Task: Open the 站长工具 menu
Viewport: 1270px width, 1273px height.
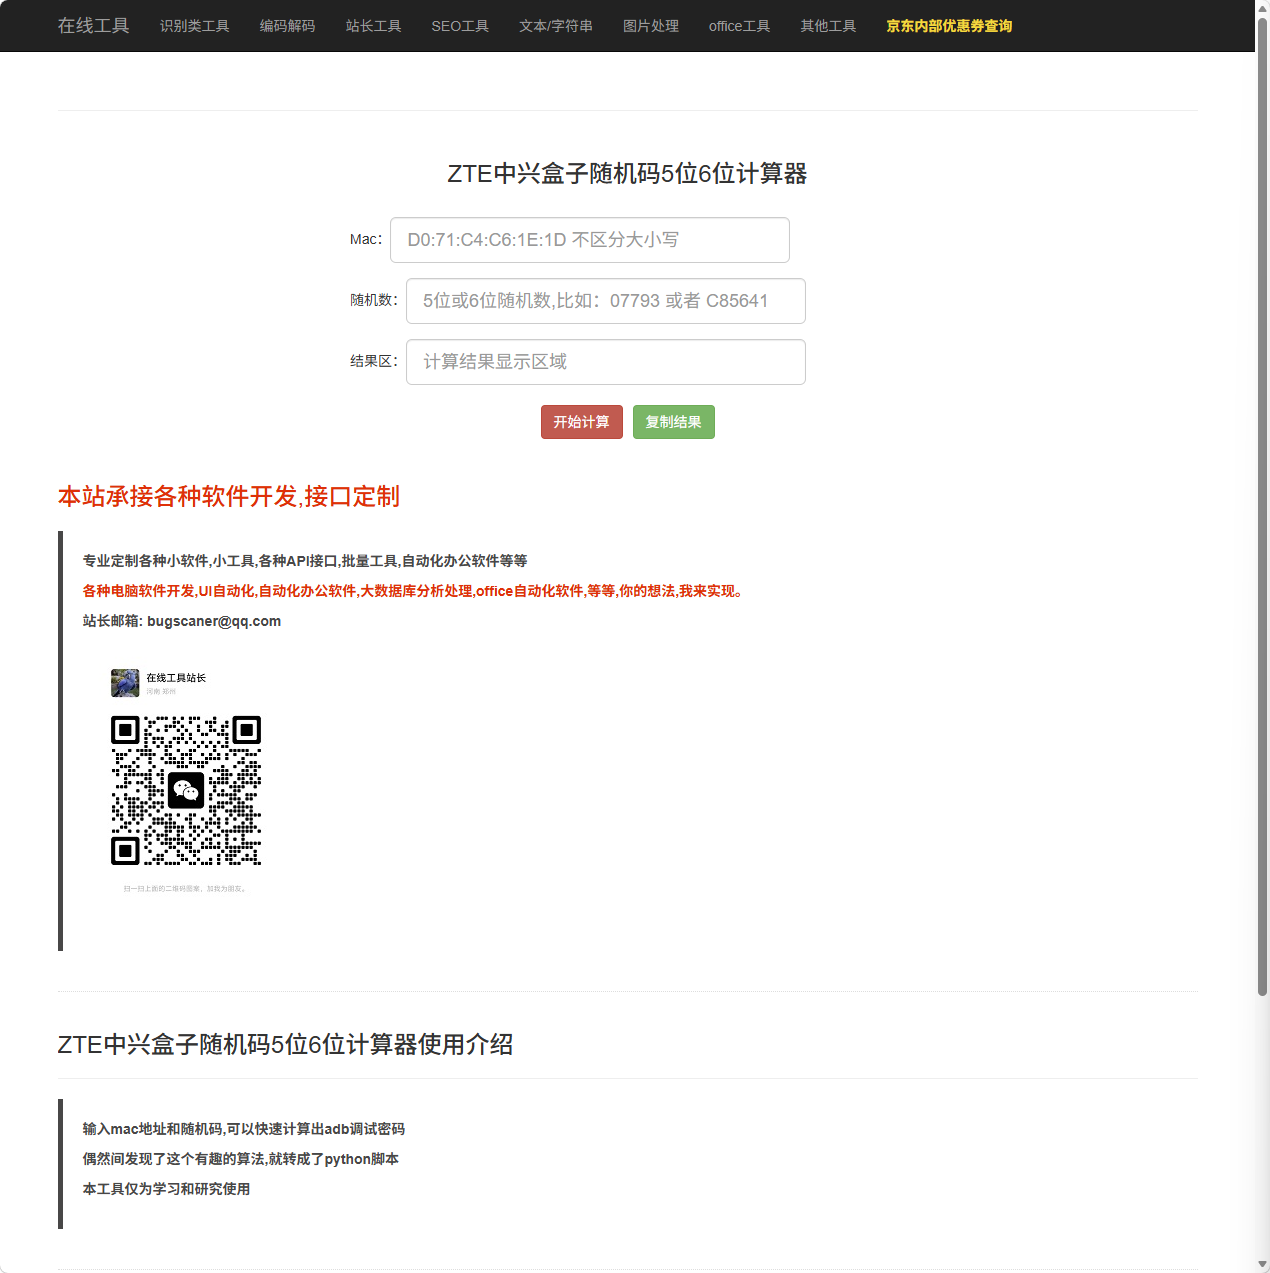Action: [373, 26]
